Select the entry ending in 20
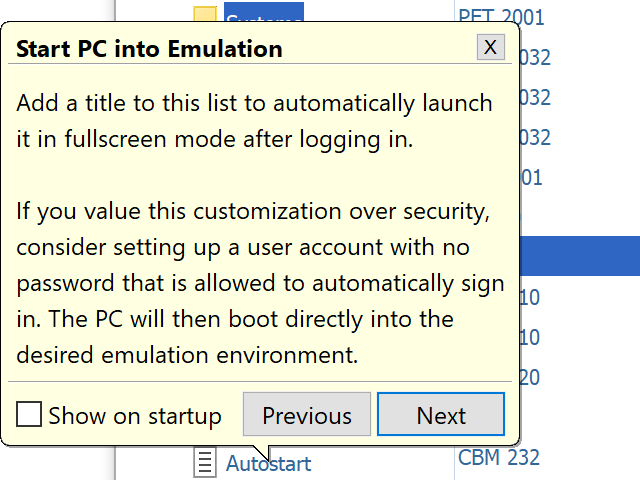Screen dimensions: 640x480 pyautogui.click(x=530, y=377)
